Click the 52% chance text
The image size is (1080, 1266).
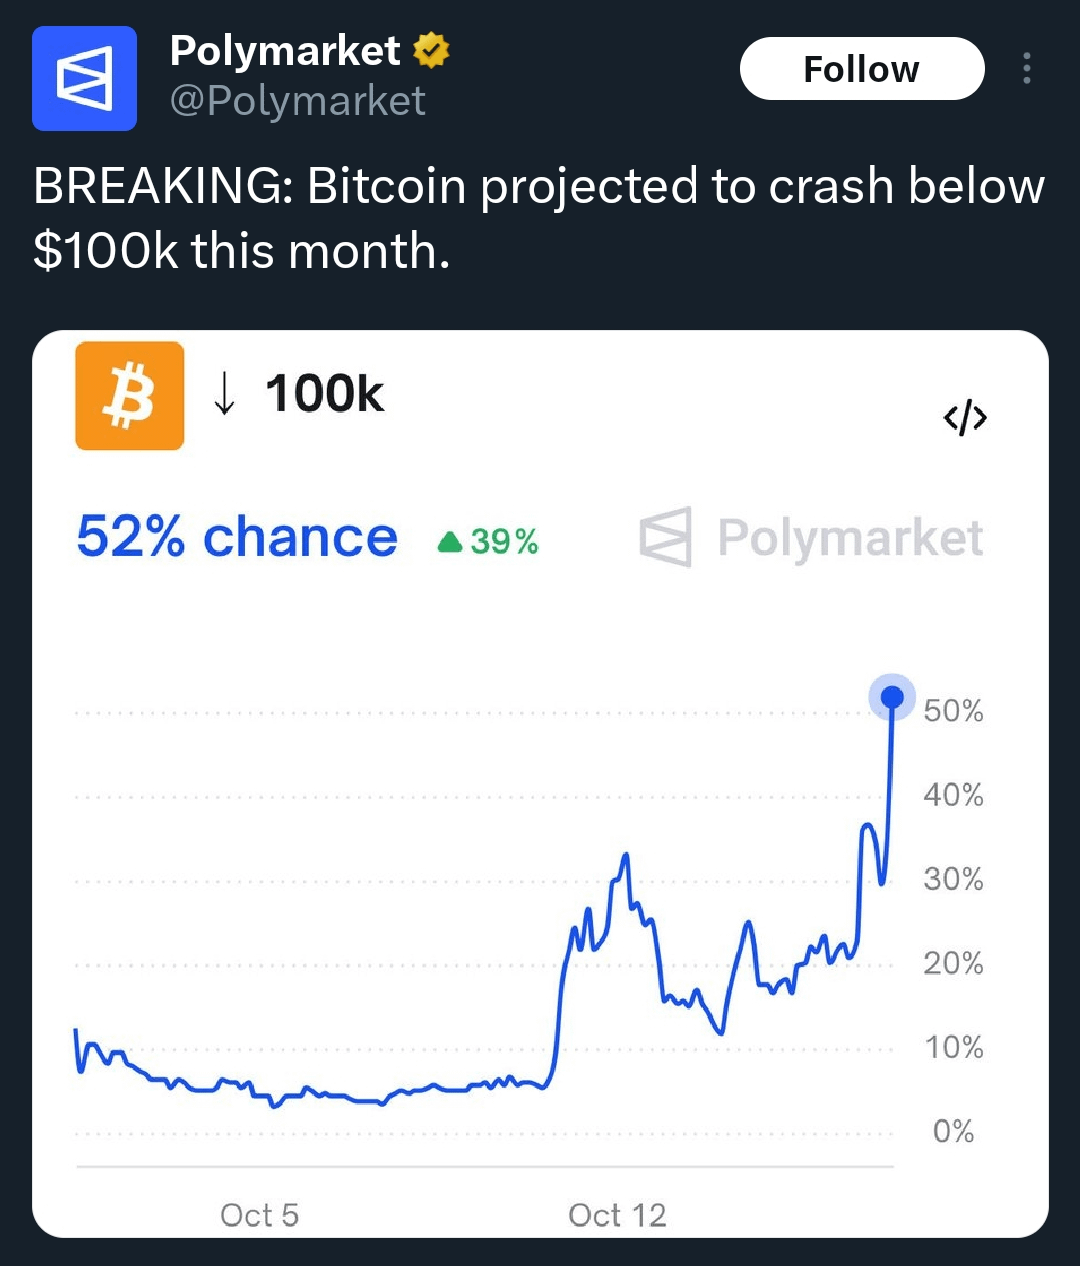coord(237,537)
